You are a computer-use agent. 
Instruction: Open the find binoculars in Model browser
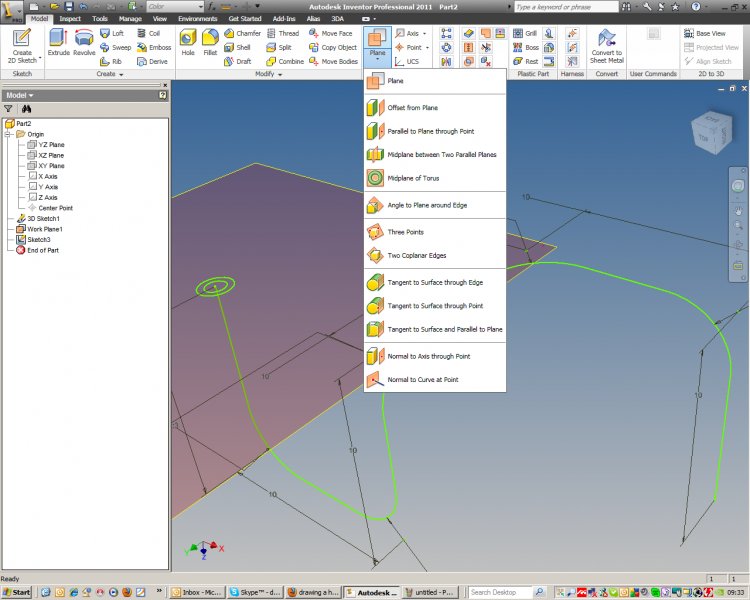tap(26, 109)
